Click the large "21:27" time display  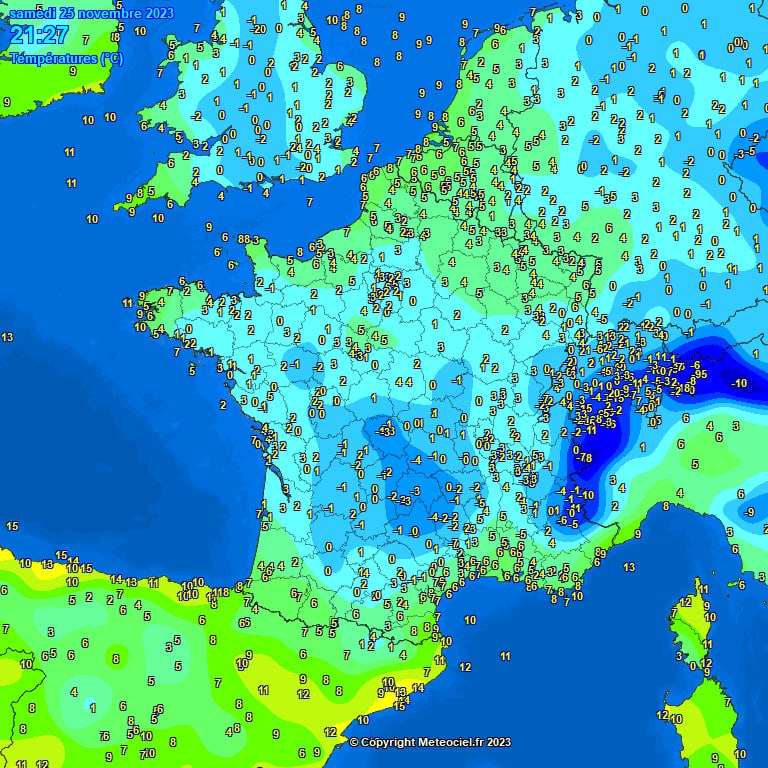coord(40,36)
